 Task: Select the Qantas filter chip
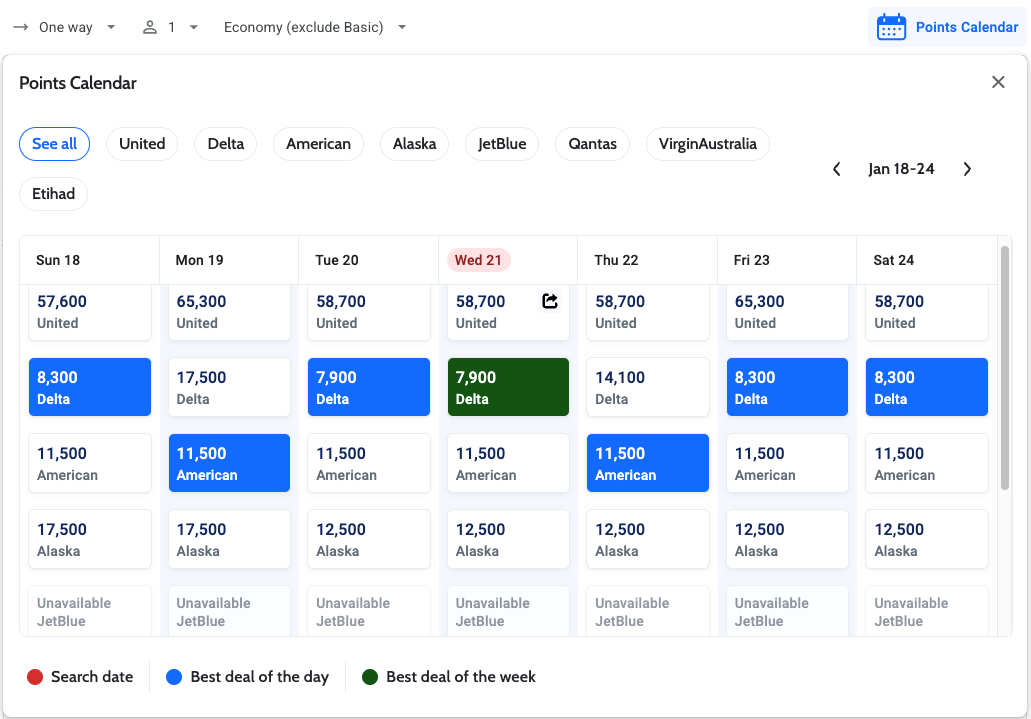click(592, 144)
